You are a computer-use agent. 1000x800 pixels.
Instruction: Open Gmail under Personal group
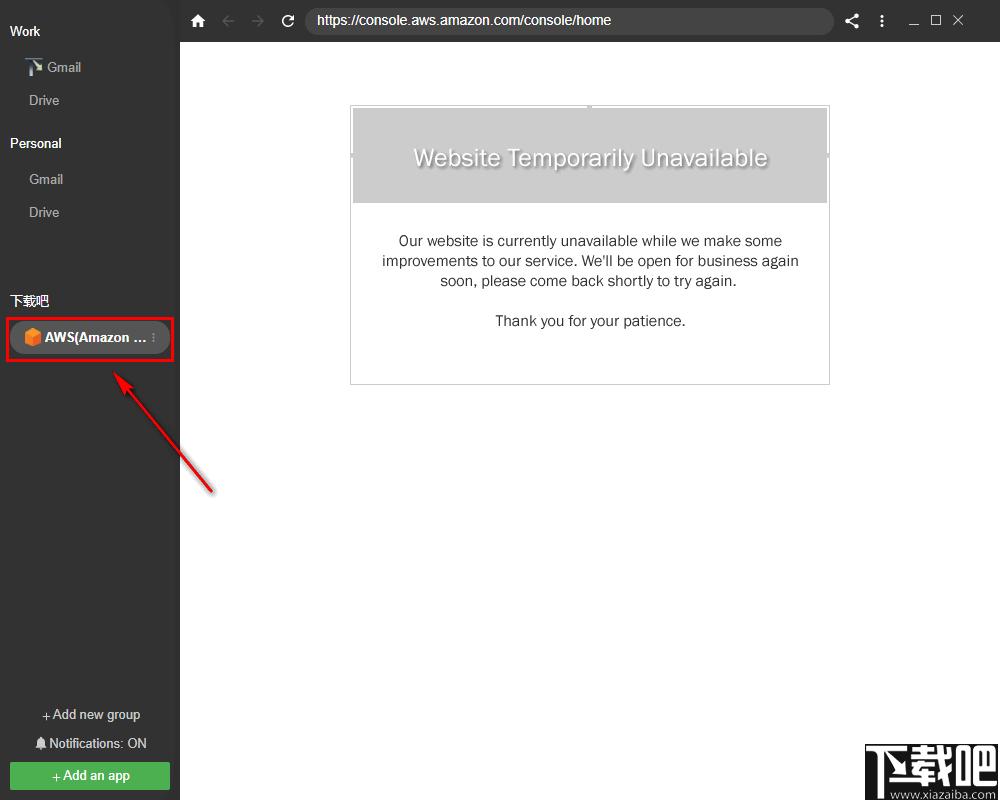click(x=46, y=179)
